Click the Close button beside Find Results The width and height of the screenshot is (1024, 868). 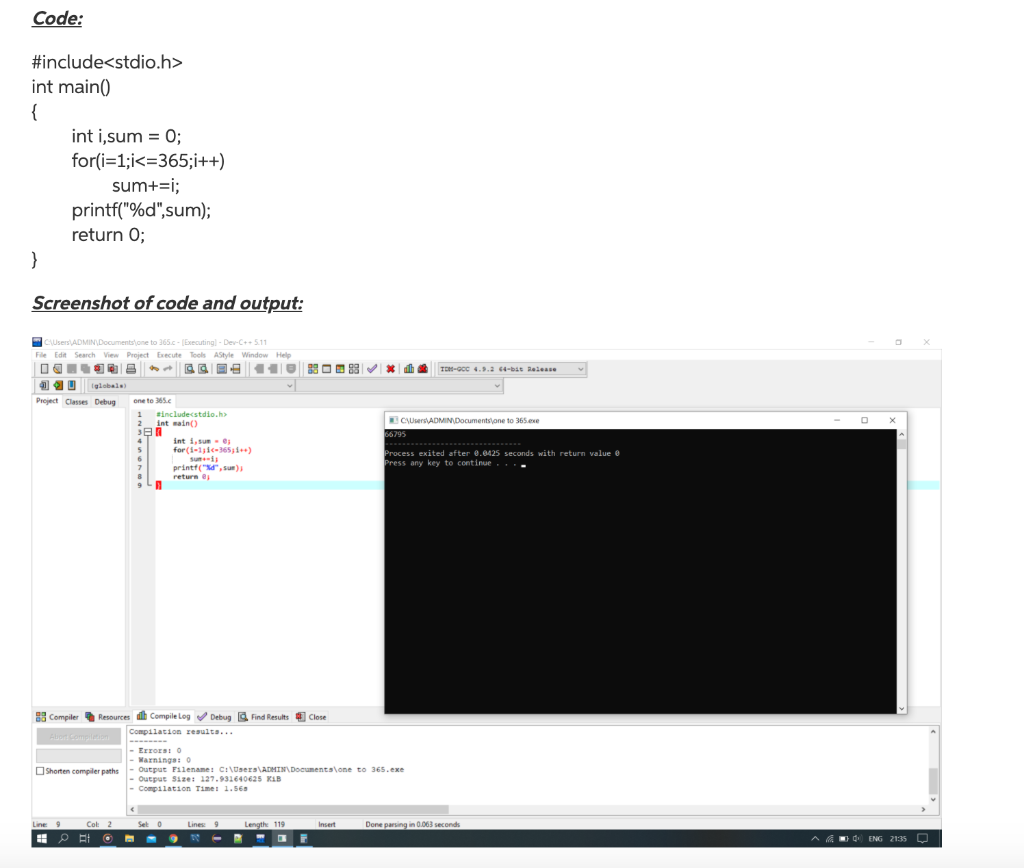click(x=315, y=717)
